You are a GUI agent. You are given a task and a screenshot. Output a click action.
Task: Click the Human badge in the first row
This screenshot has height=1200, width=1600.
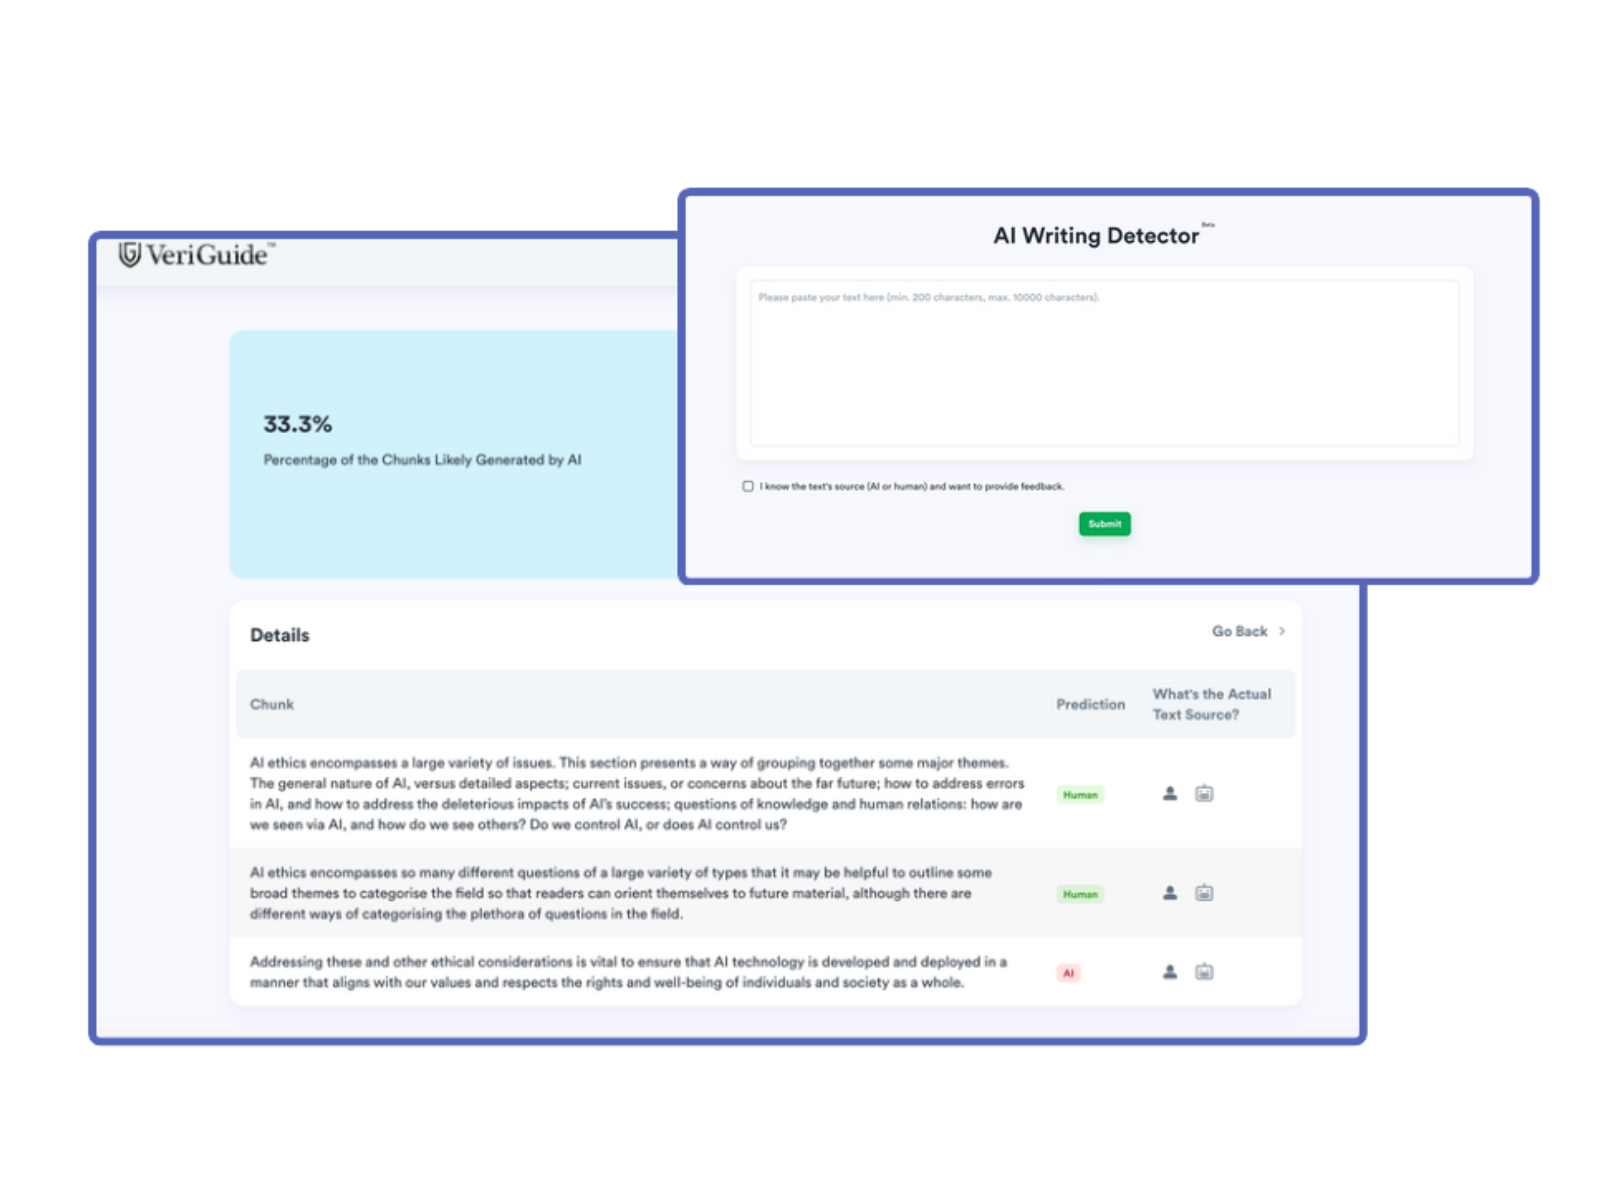tap(1080, 795)
